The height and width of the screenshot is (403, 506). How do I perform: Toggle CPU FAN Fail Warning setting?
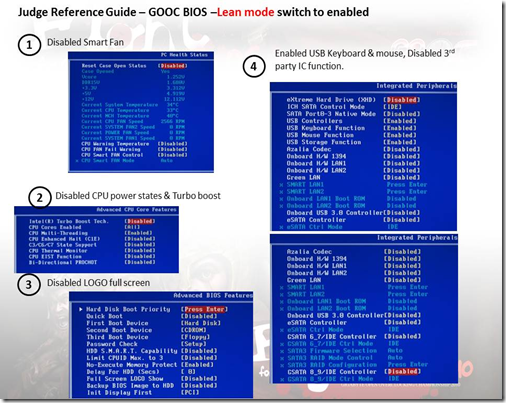(134, 149)
